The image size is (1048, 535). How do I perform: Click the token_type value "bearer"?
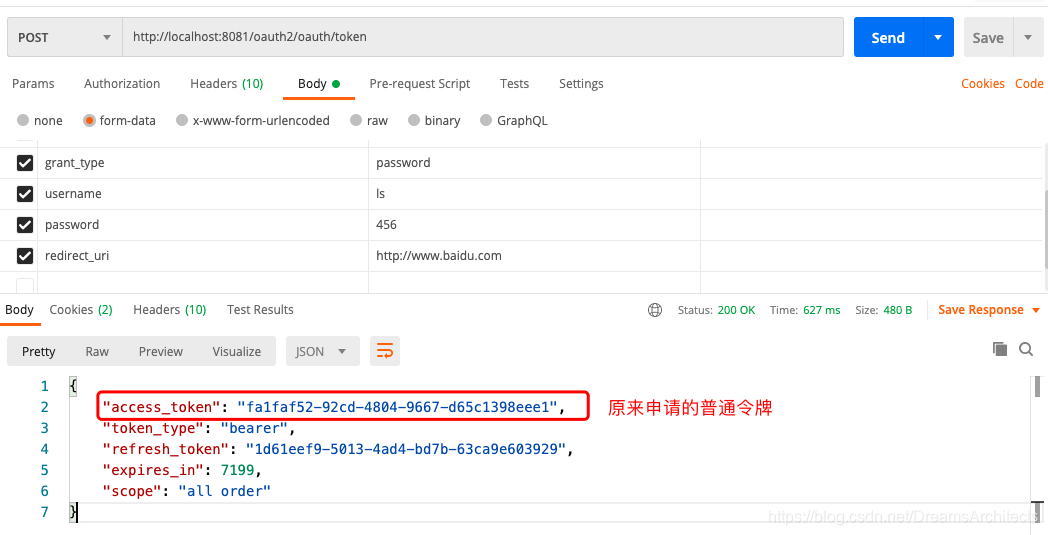254,428
